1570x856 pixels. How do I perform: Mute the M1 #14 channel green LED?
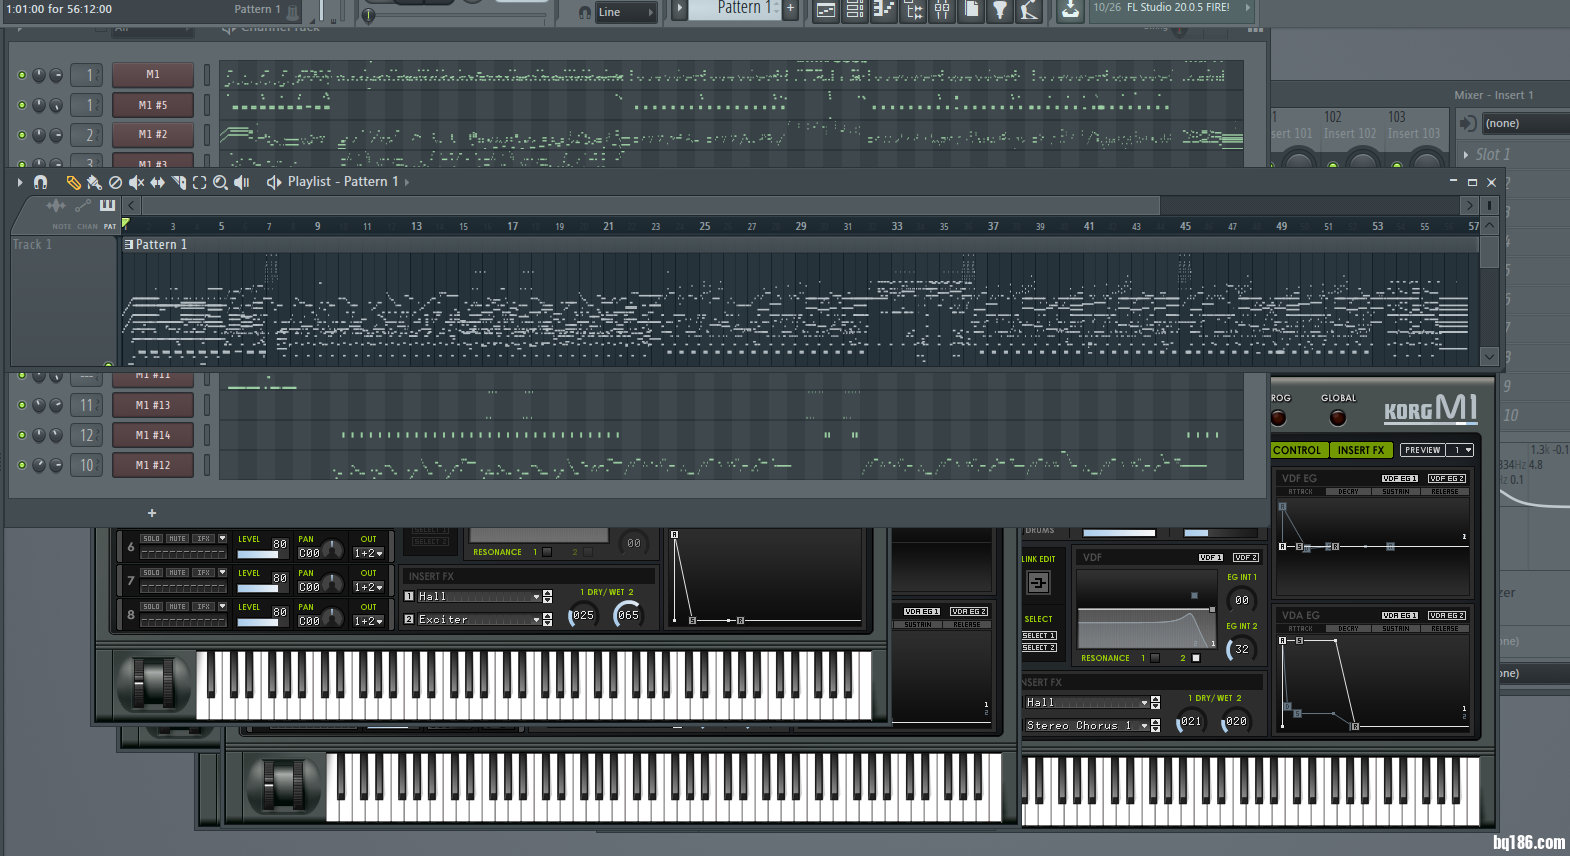22,435
